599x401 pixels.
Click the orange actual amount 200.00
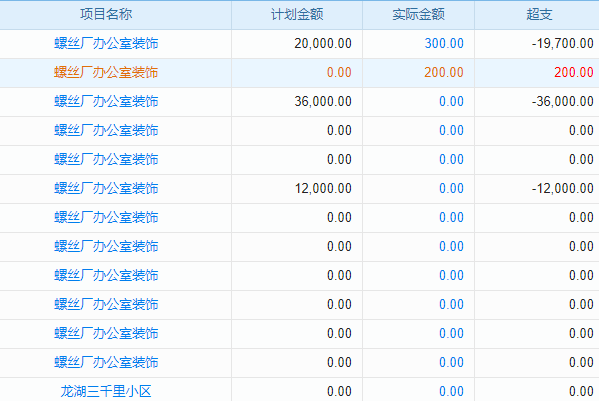[444, 73]
